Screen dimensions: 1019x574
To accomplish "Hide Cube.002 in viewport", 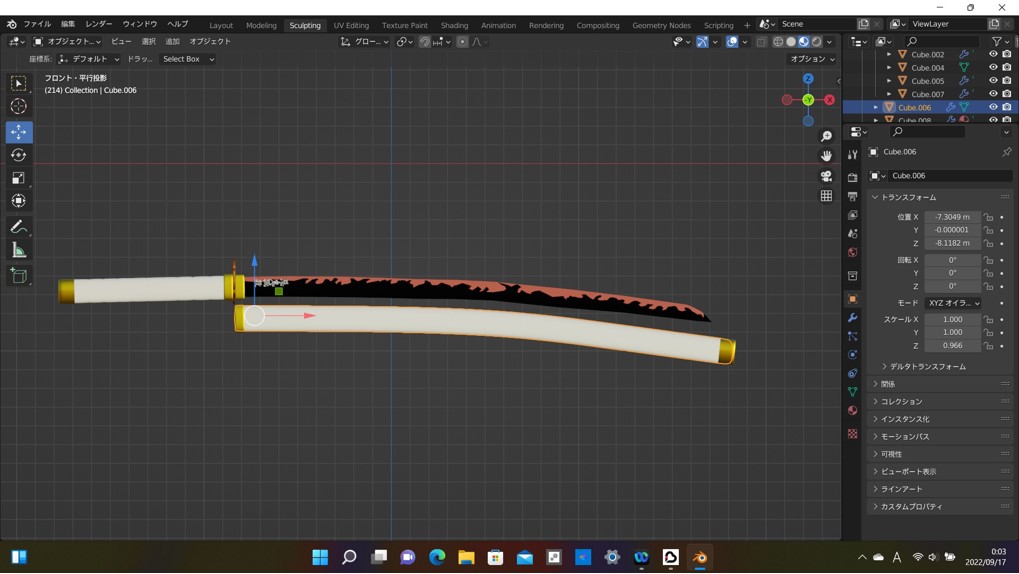I will [x=993, y=54].
